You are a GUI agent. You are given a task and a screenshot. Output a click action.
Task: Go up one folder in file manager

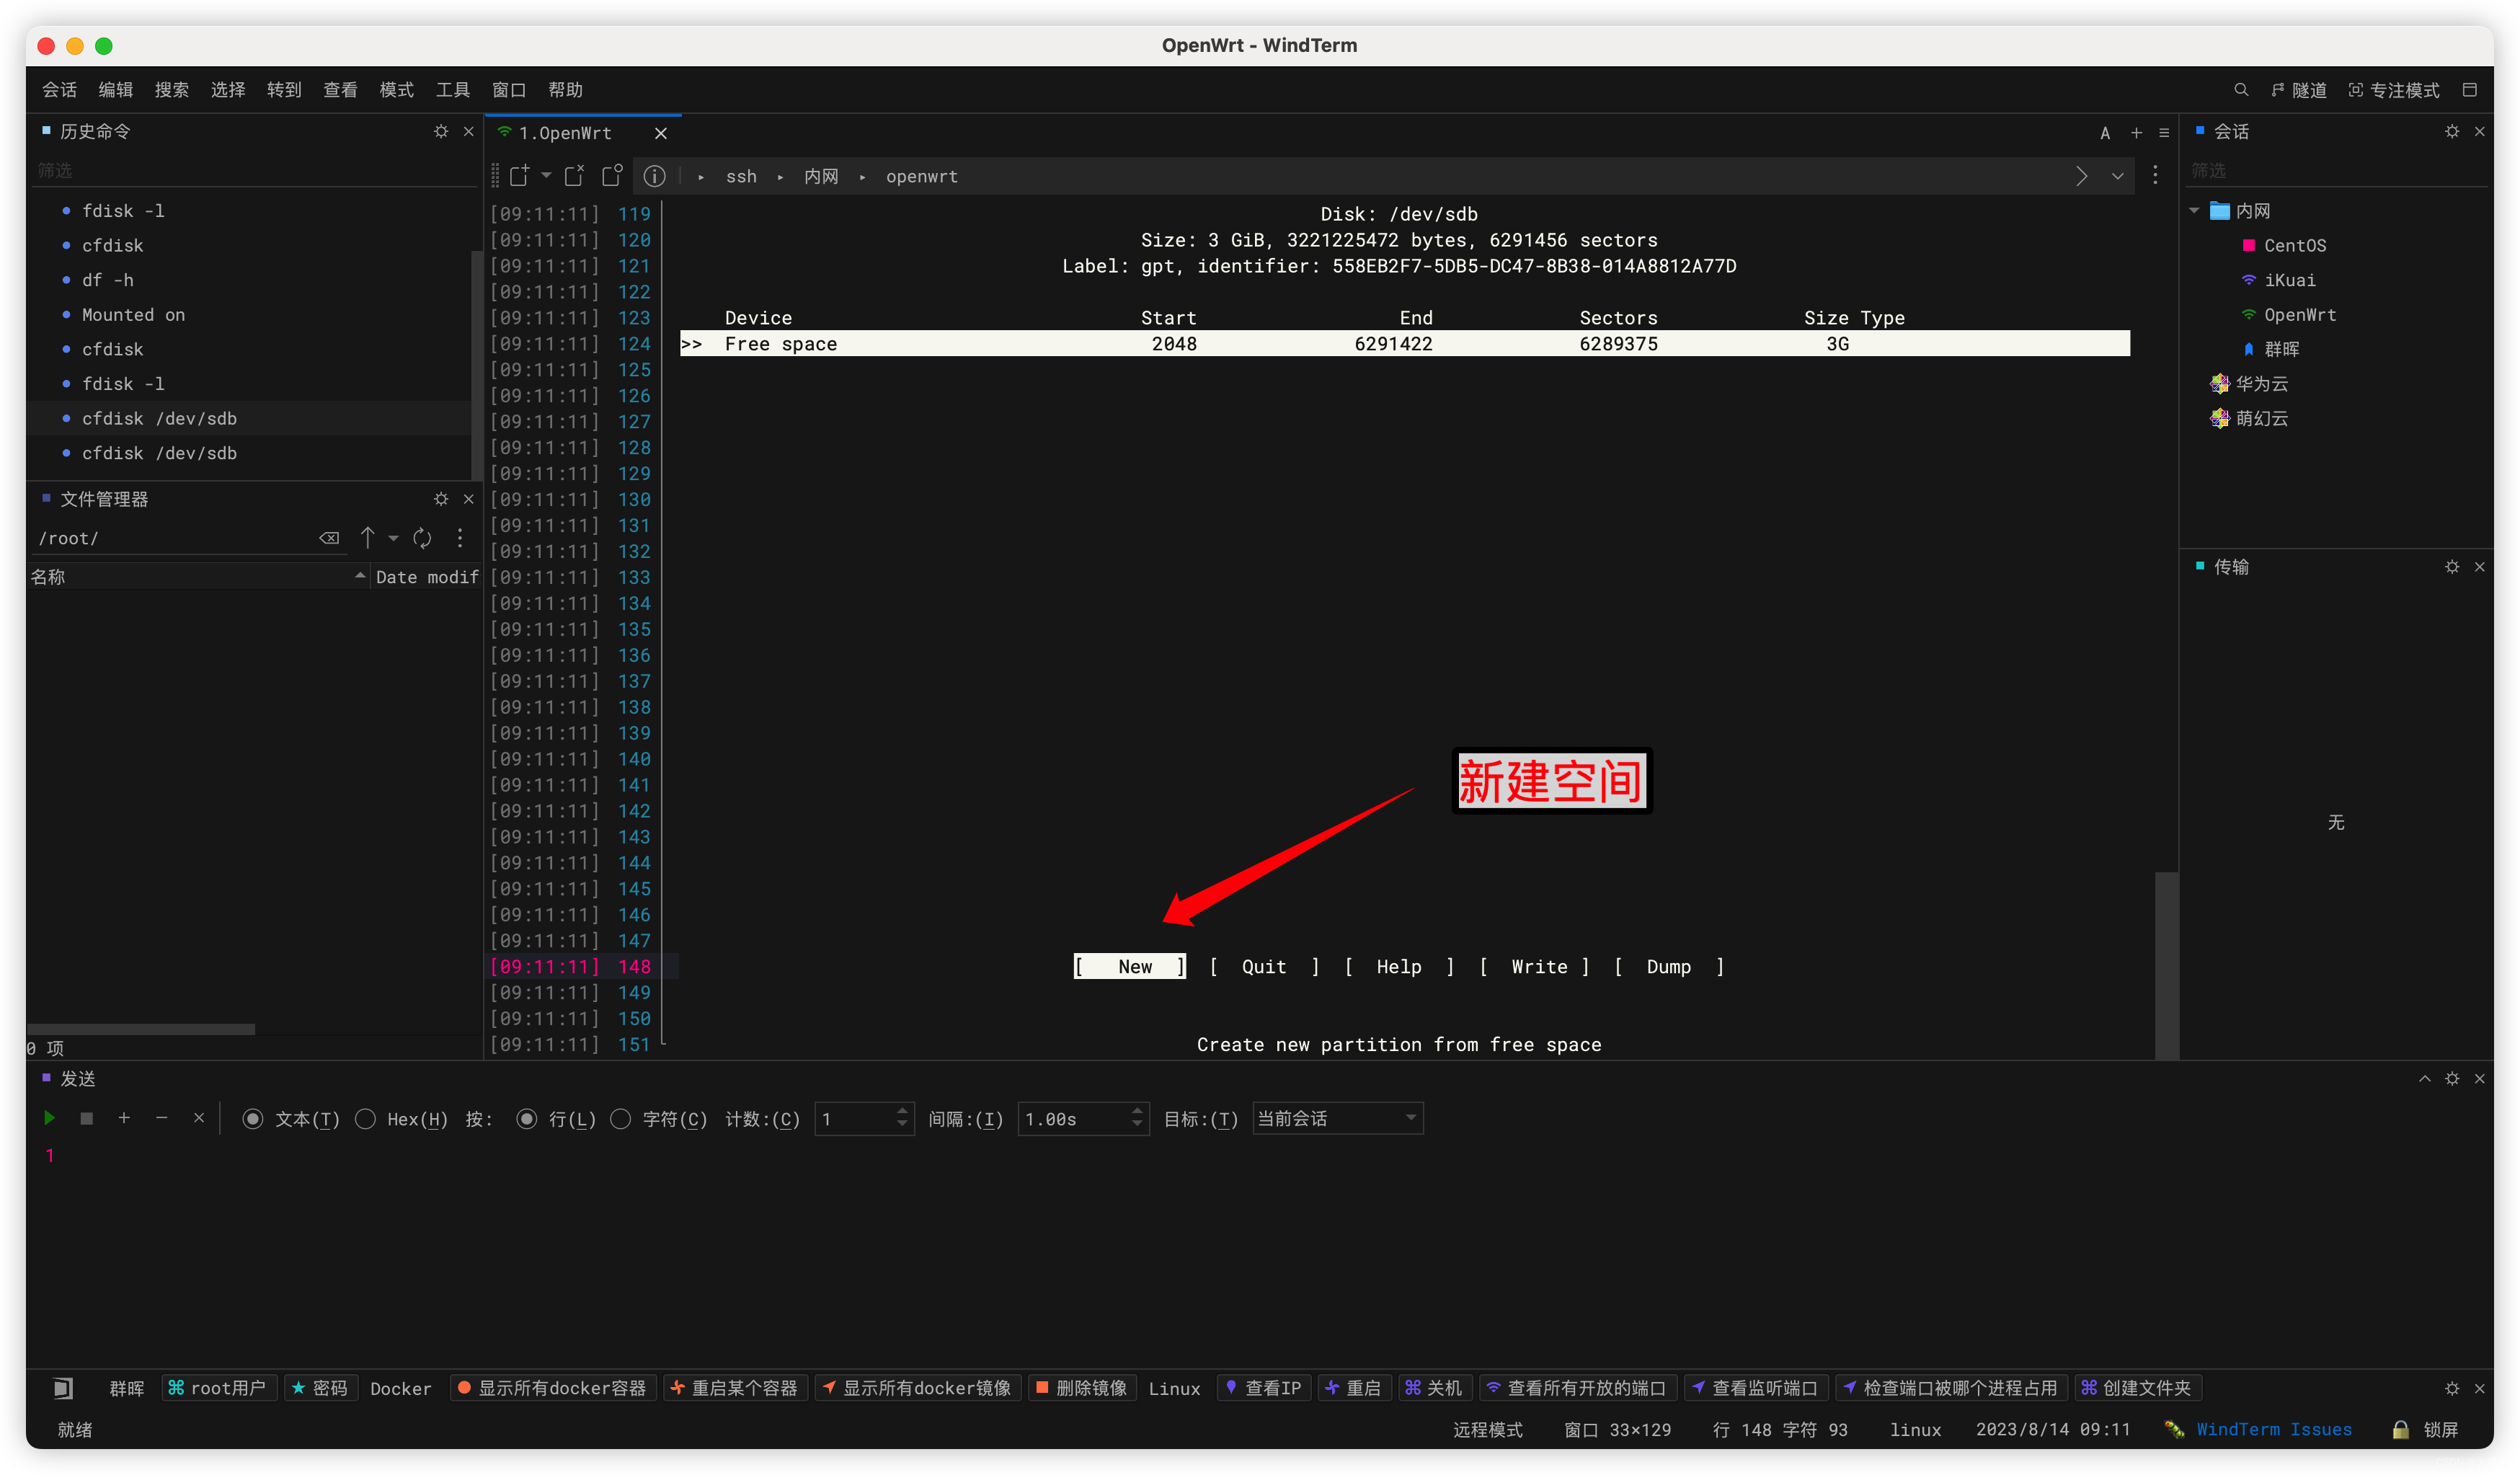click(x=367, y=538)
